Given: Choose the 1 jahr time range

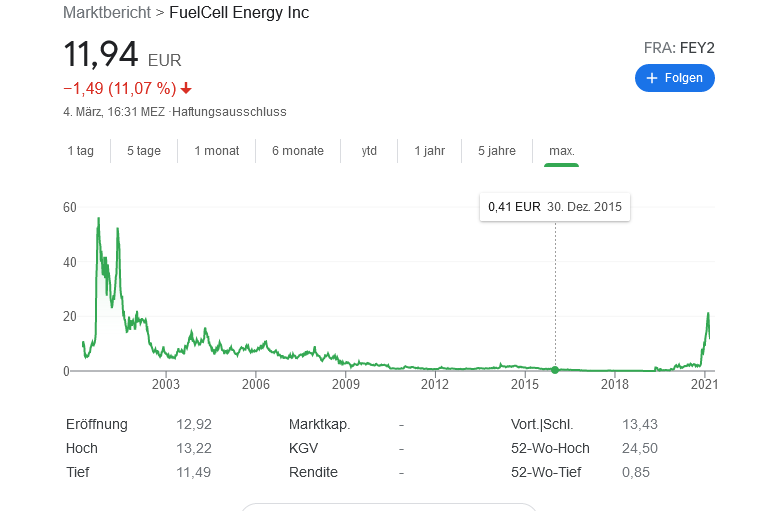Looking at the screenshot, I should [429, 151].
